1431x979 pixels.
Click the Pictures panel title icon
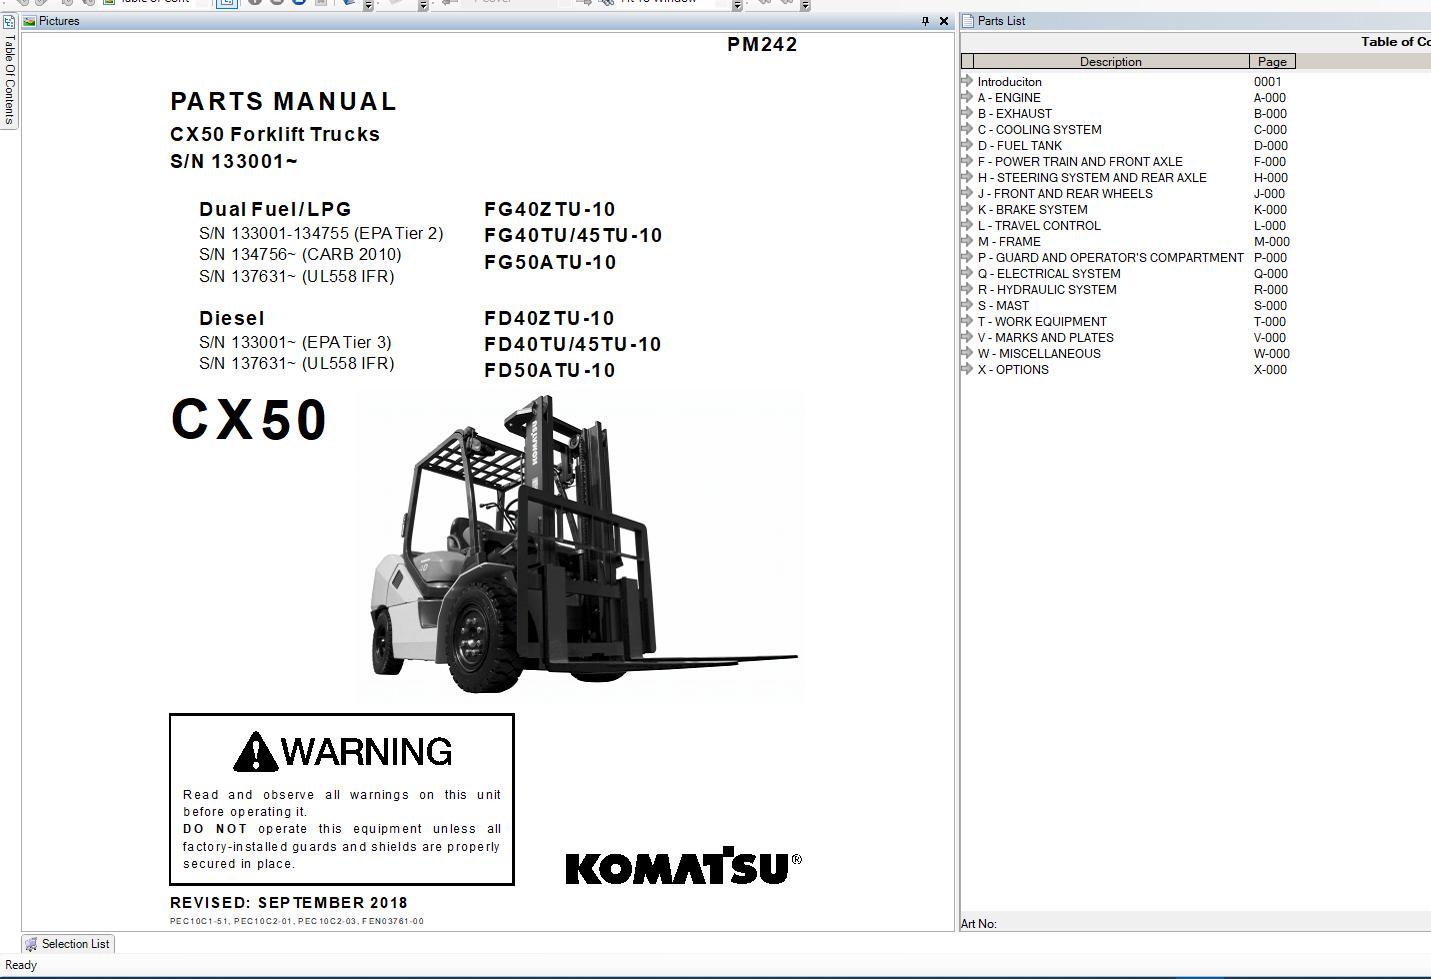click(x=29, y=21)
